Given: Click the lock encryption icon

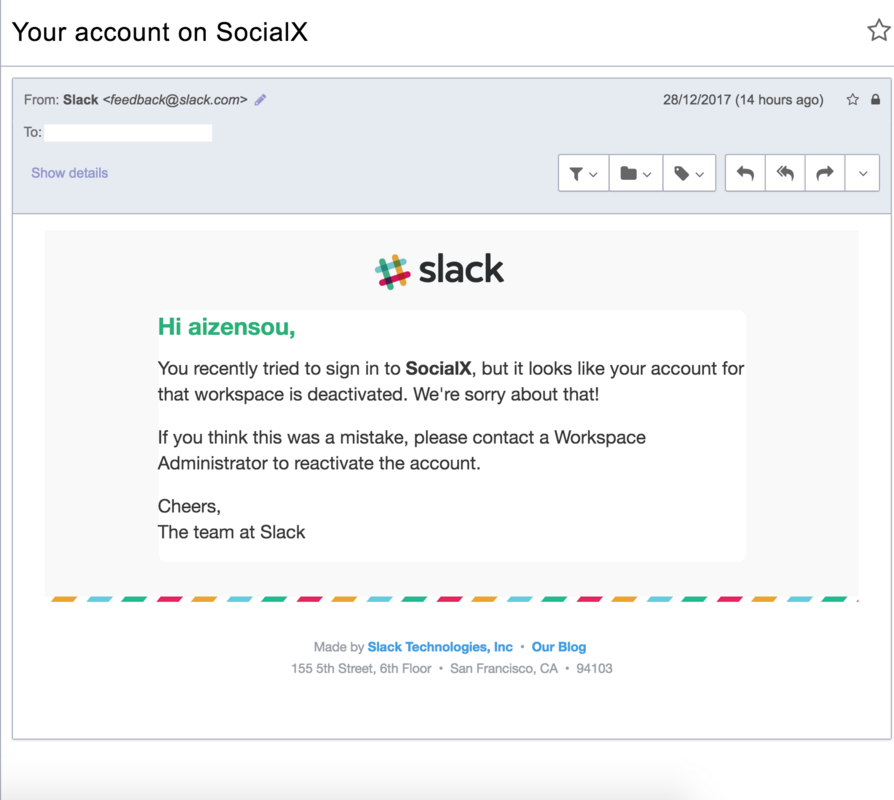Looking at the screenshot, I should (875, 99).
